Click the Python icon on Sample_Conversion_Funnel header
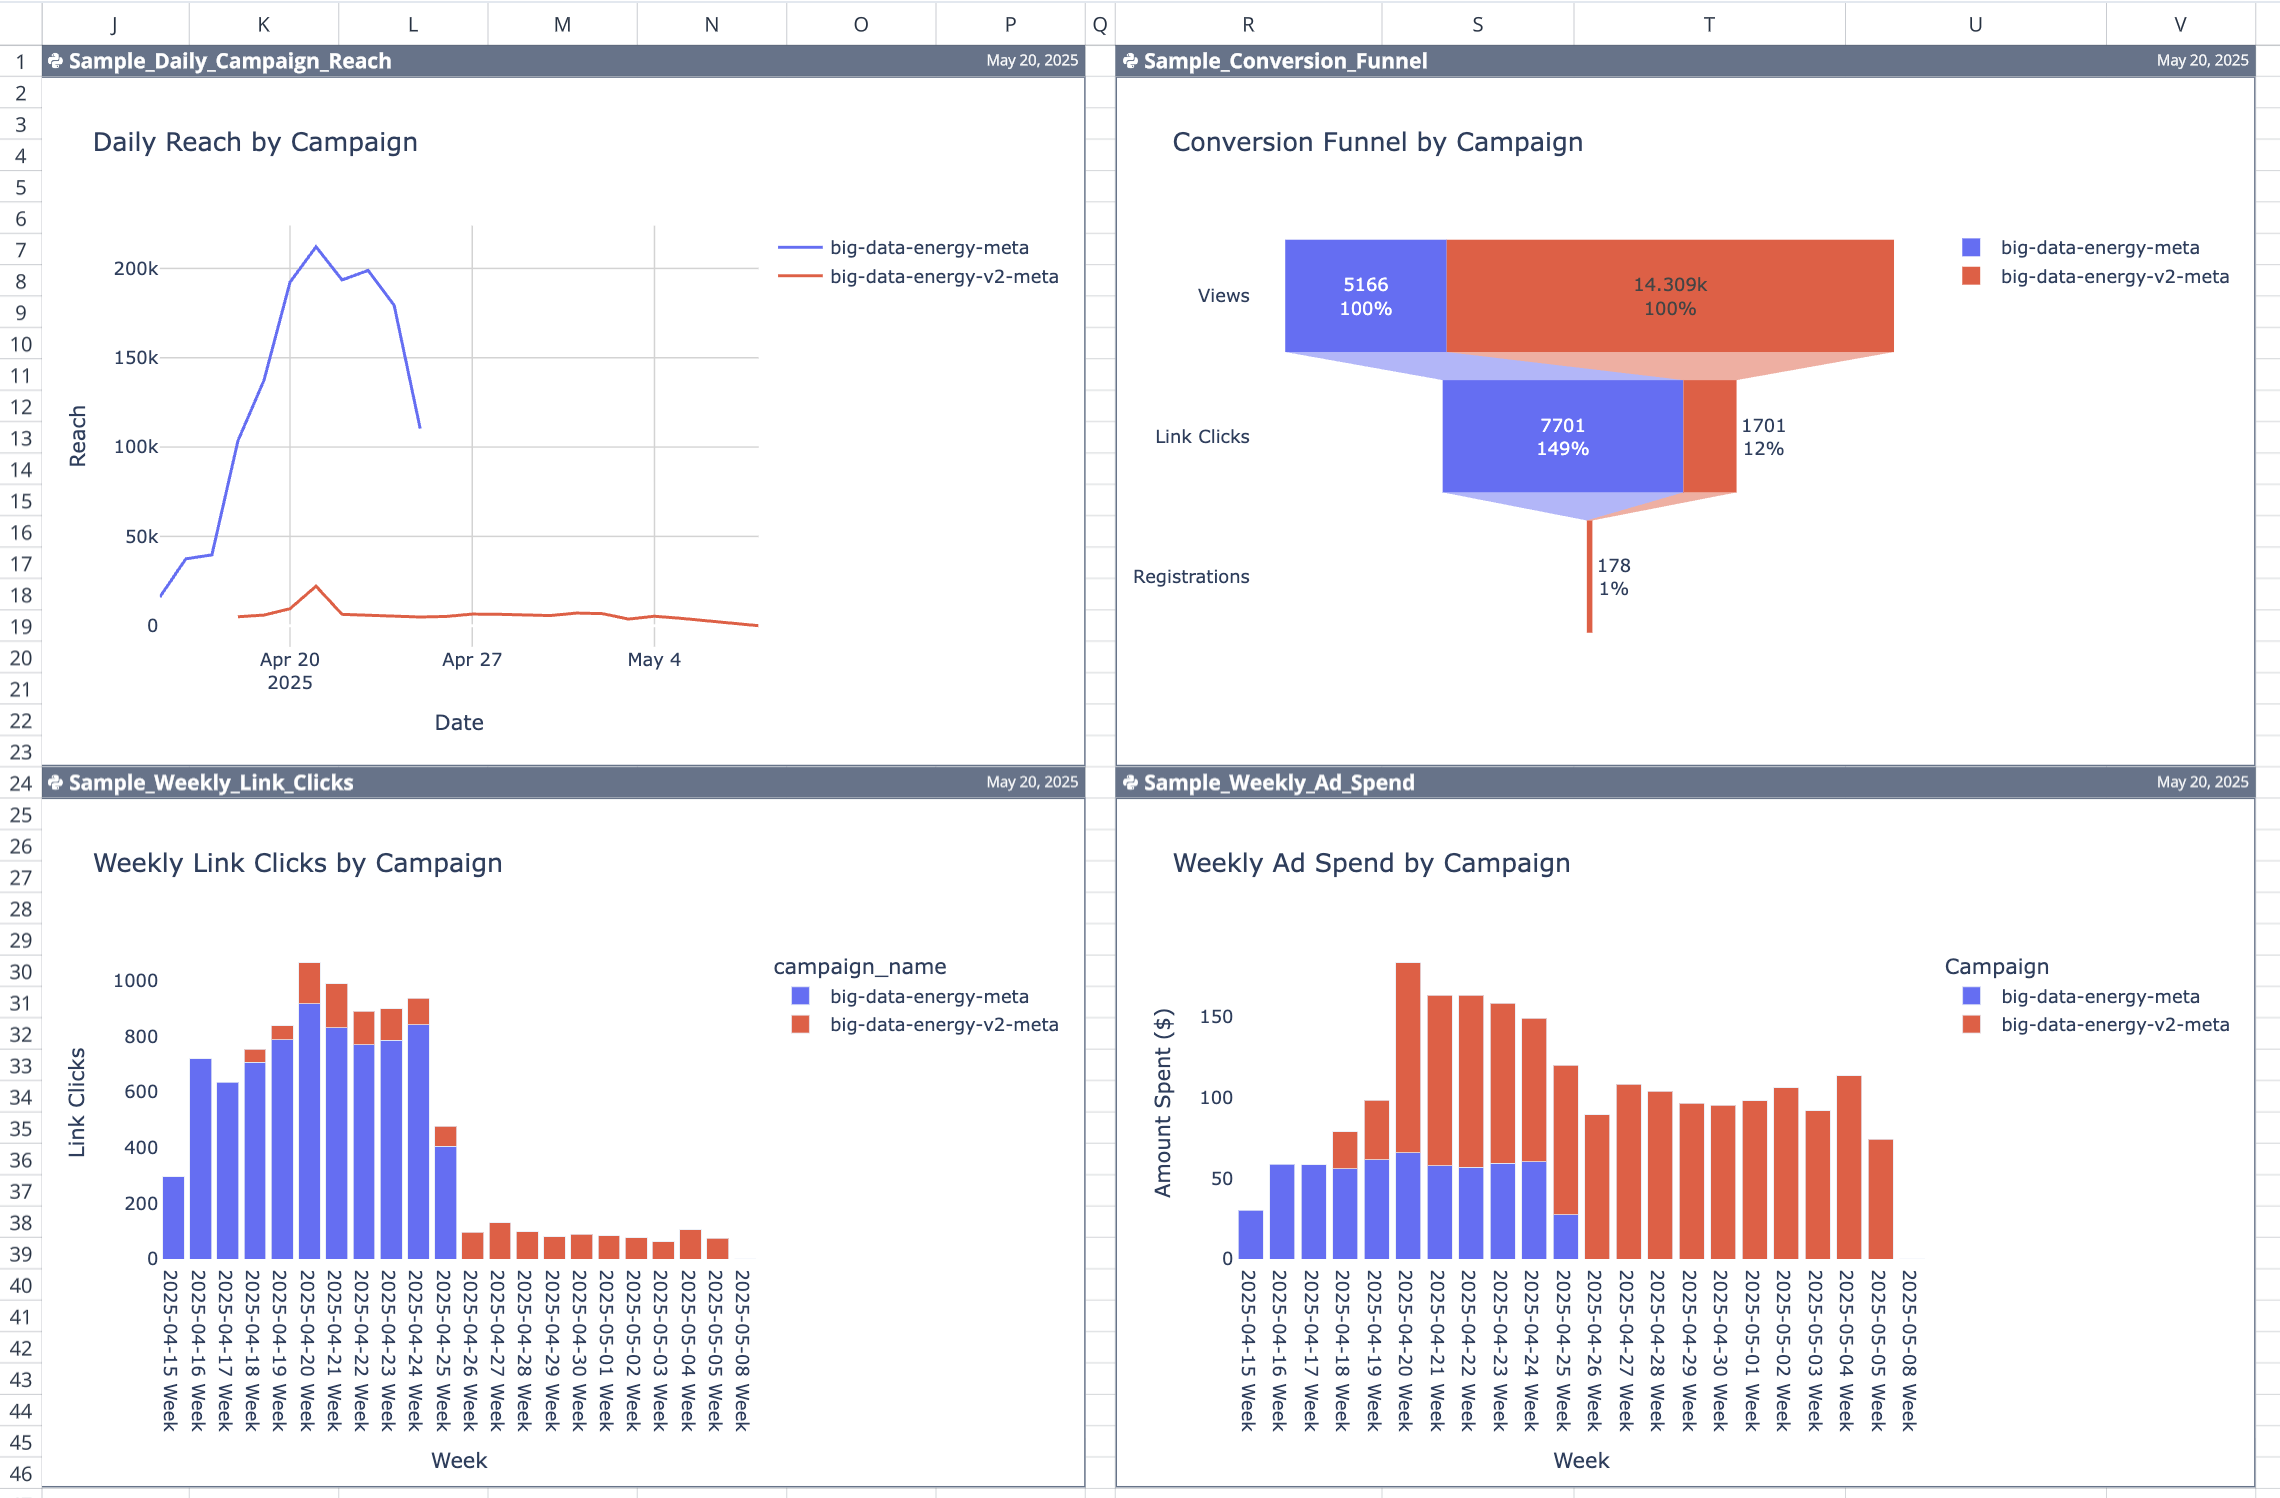The image size is (2280, 1498). pos(1129,61)
